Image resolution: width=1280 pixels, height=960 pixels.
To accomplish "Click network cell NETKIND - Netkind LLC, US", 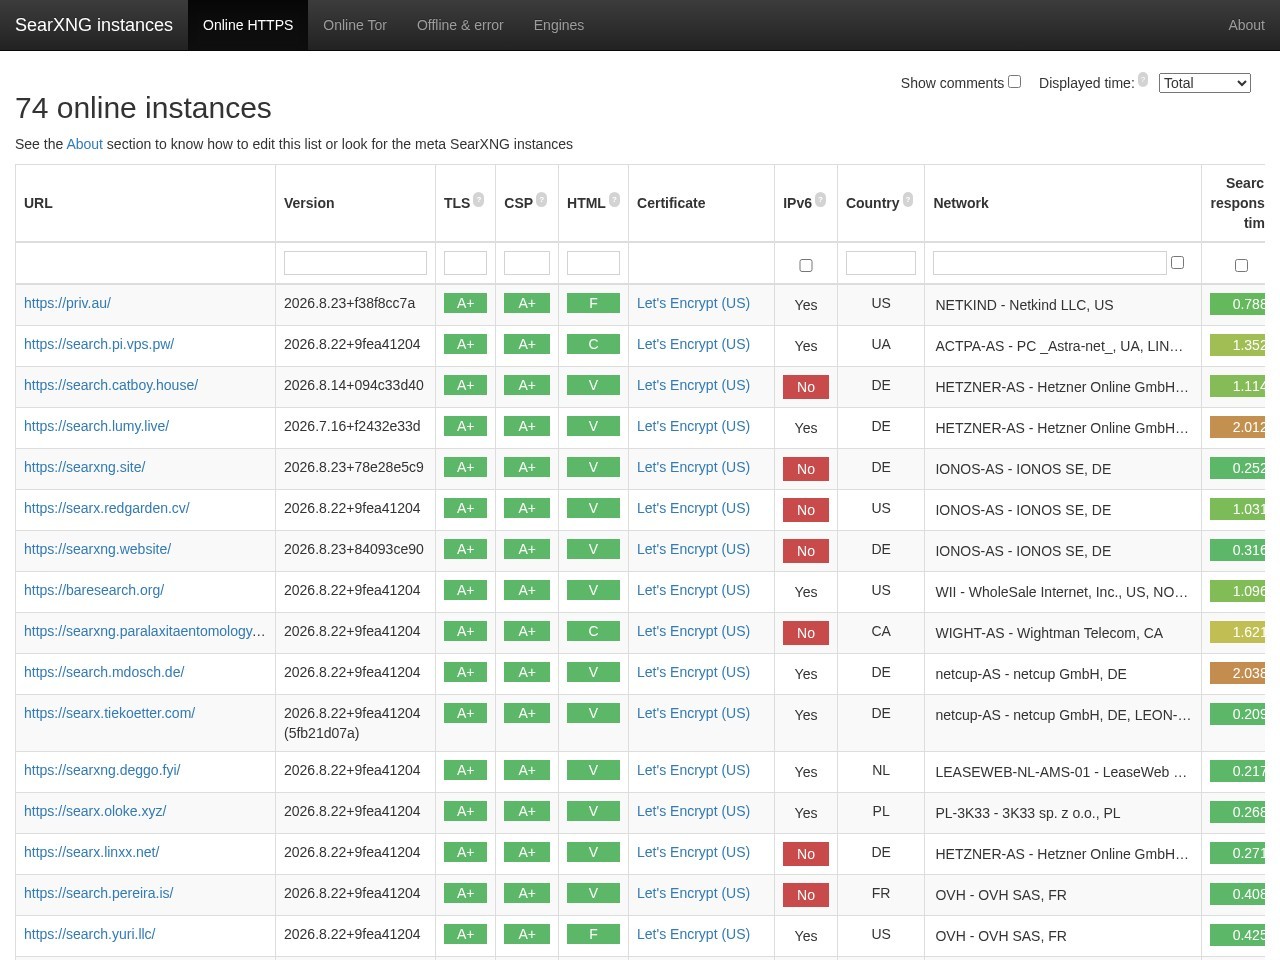I will (x=1024, y=305).
